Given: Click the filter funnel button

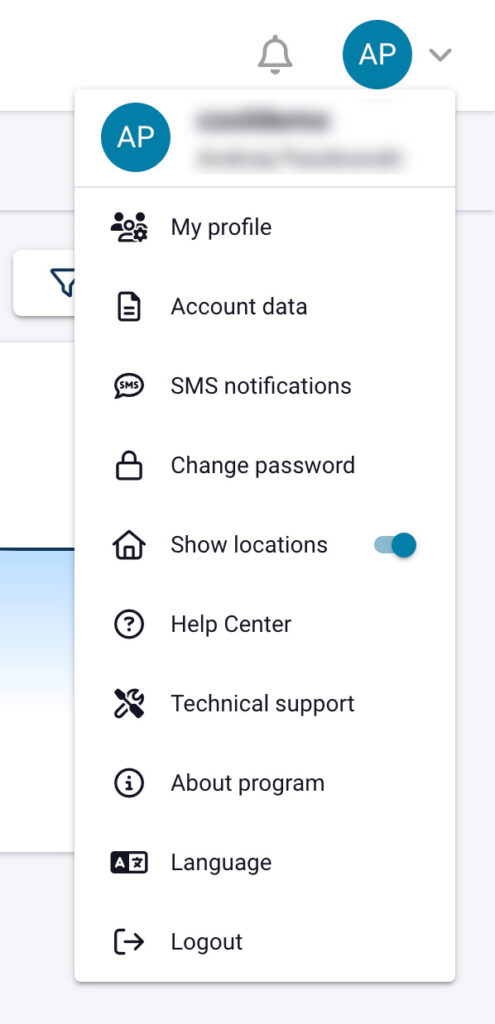Looking at the screenshot, I should tap(64, 283).
